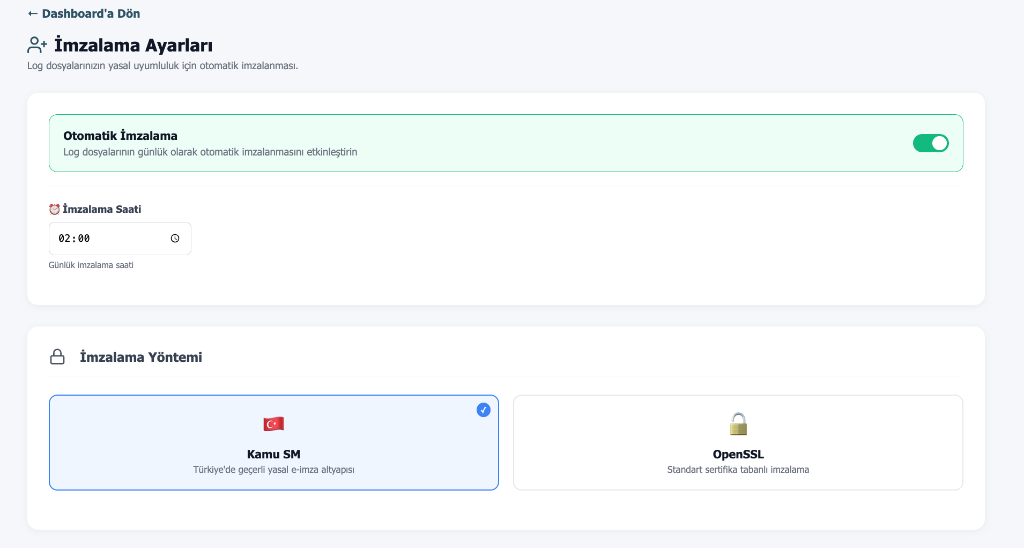Select the hour value in the time field
This screenshot has height=548, width=1024.
(65, 239)
